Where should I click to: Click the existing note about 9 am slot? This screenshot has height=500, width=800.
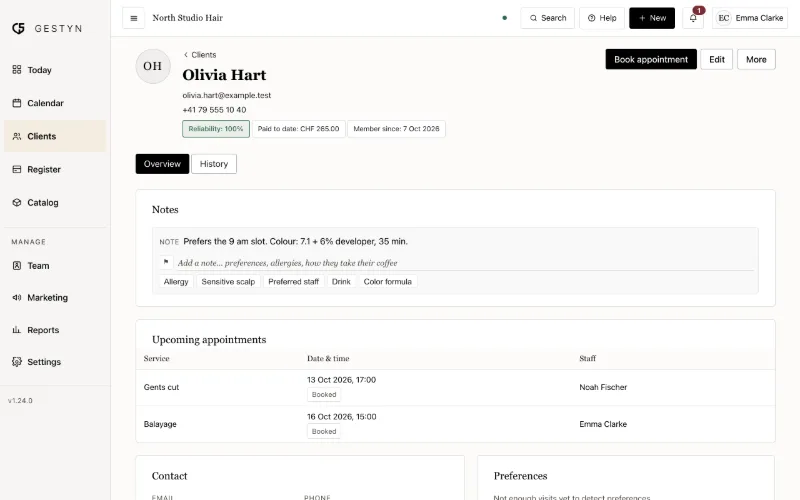pos(295,241)
